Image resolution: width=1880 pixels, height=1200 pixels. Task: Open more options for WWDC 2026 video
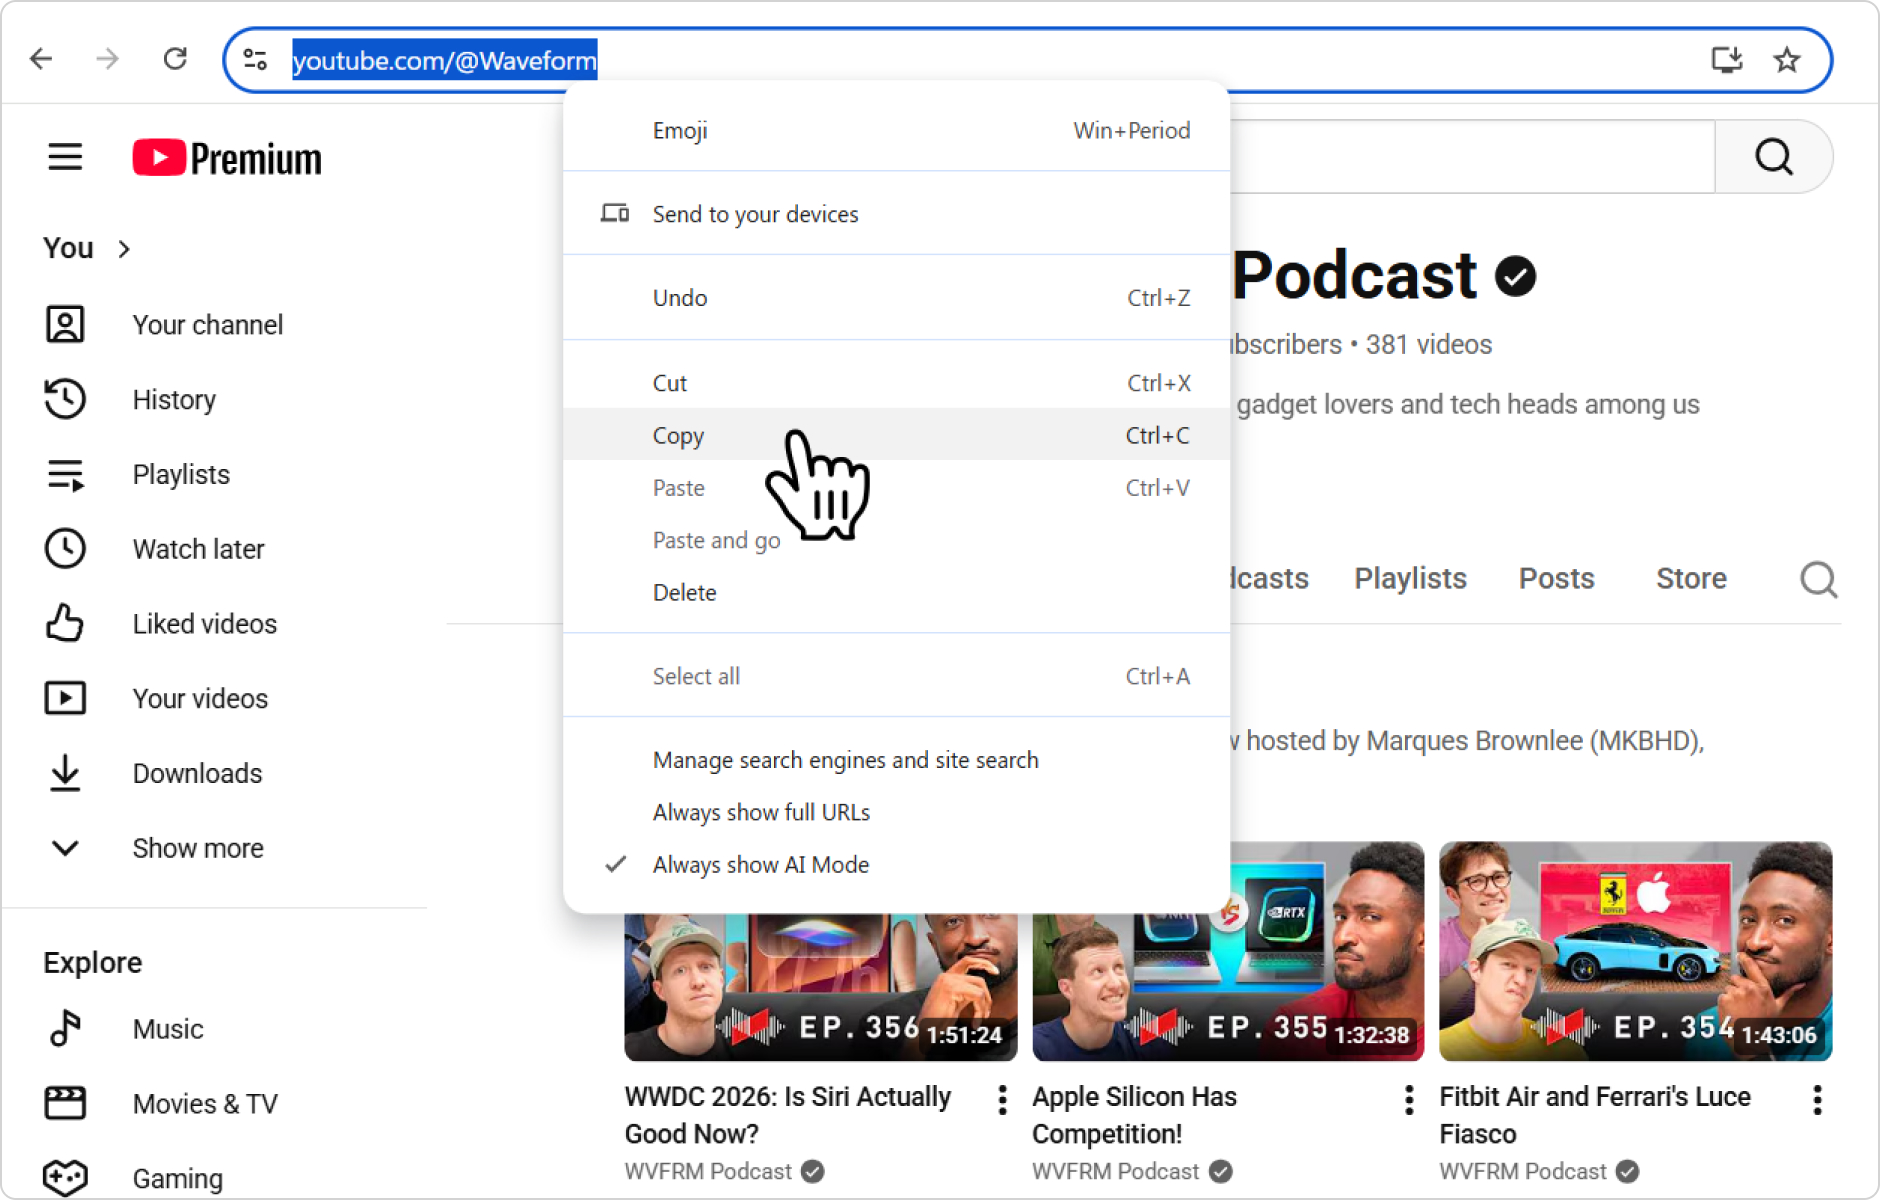pyautogui.click(x=1002, y=1100)
